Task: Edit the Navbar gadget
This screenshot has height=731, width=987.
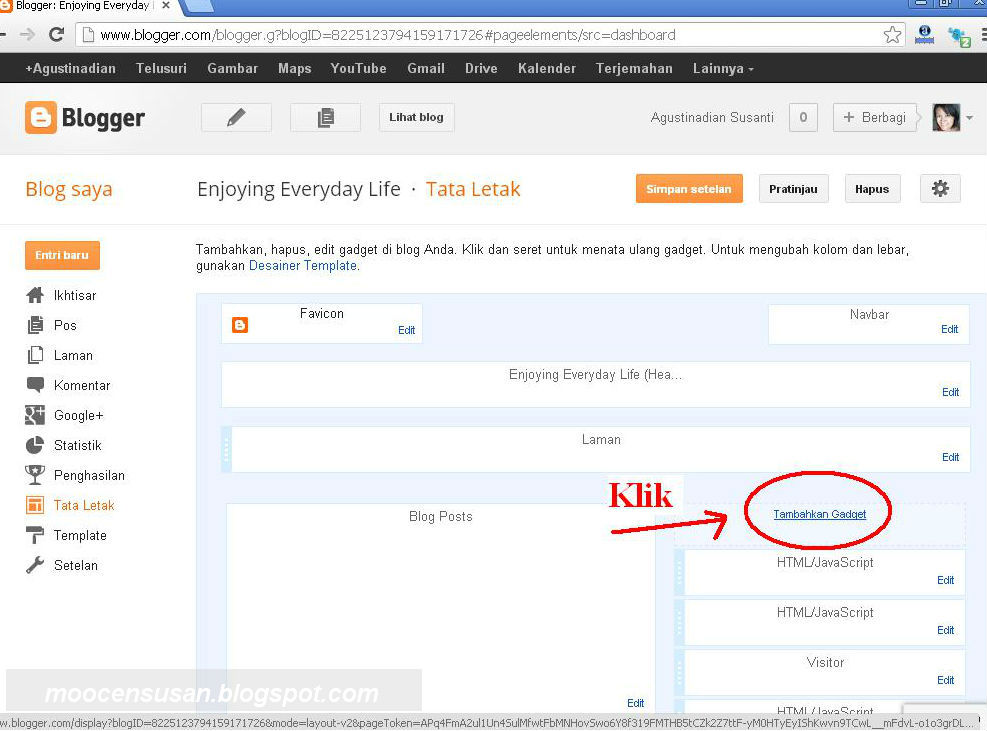Action: click(x=949, y=329)
